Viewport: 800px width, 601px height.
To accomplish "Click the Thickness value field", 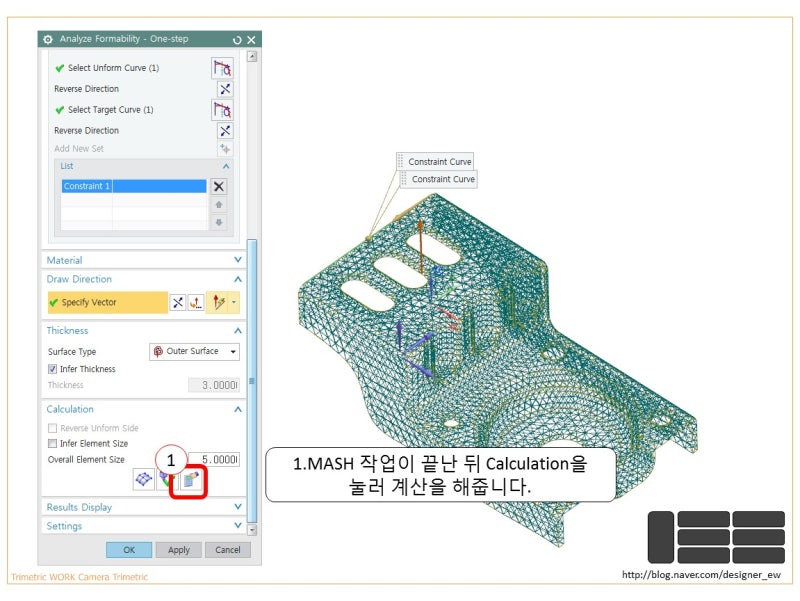I will pyautogui.click(x=214, y=385).
